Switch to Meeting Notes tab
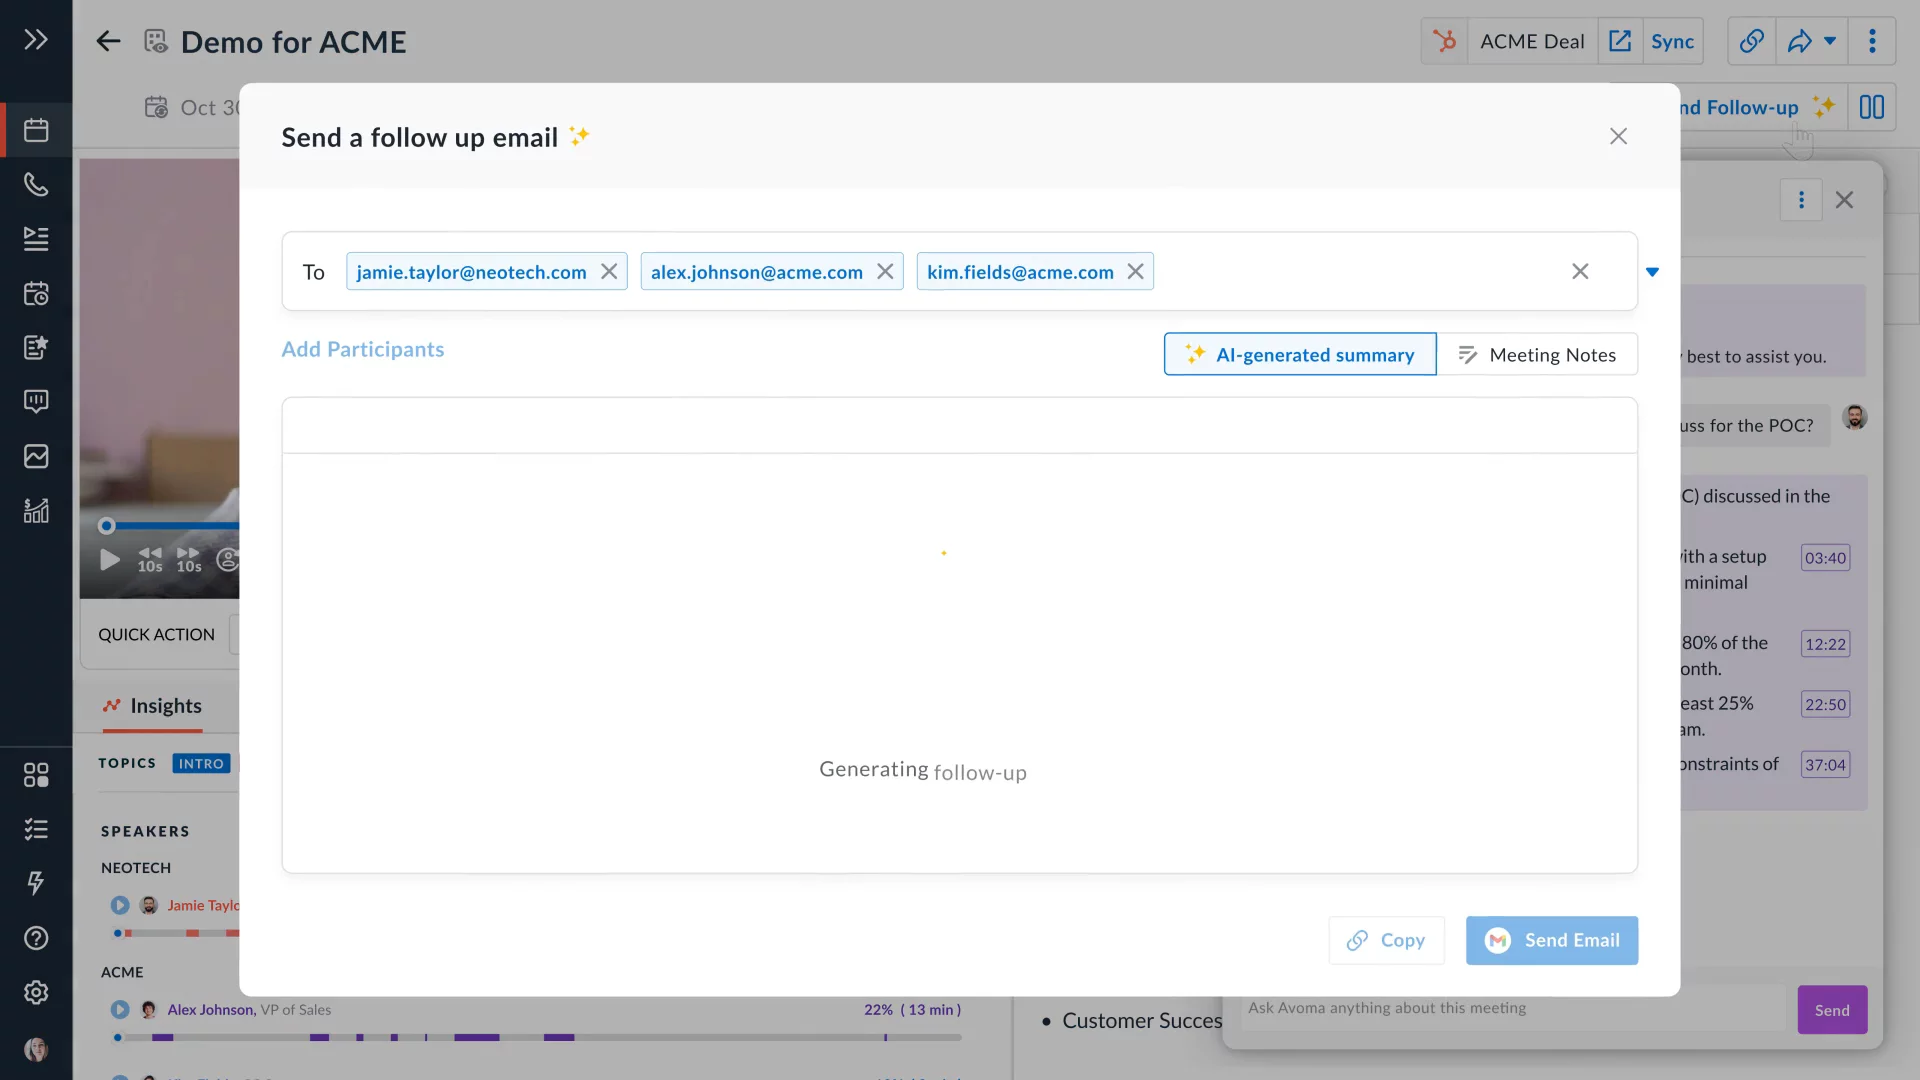Image resolution: width=1920 pixels, height=1080 pixels. tap(1537, 355)
